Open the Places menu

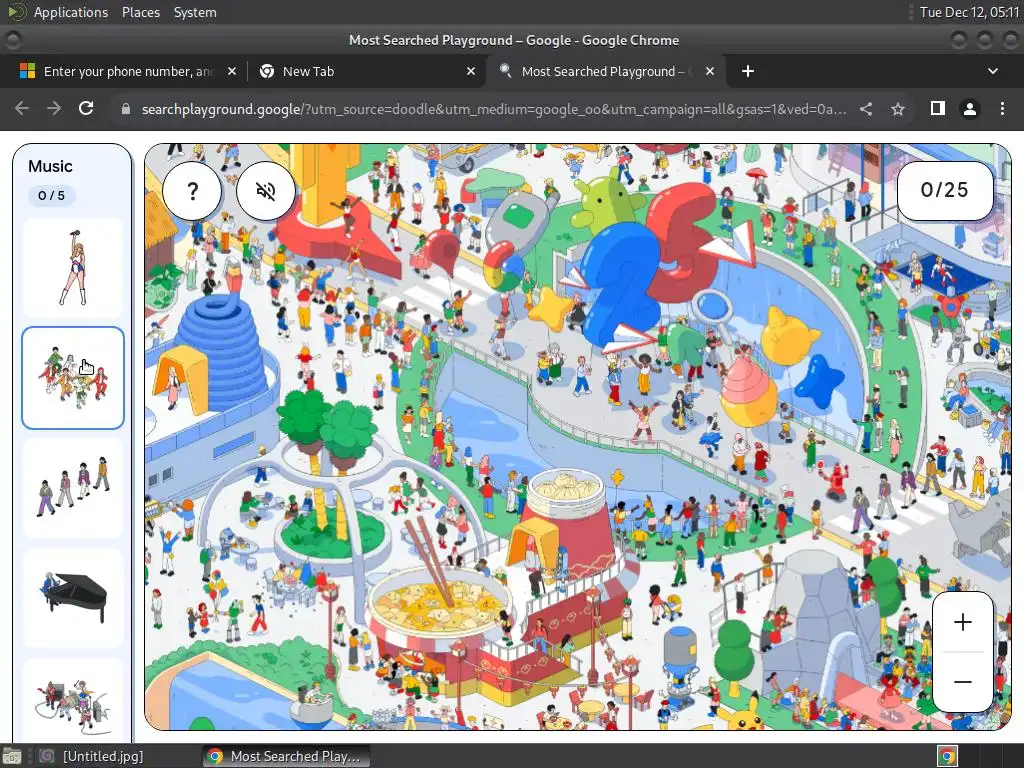(140, 12)
